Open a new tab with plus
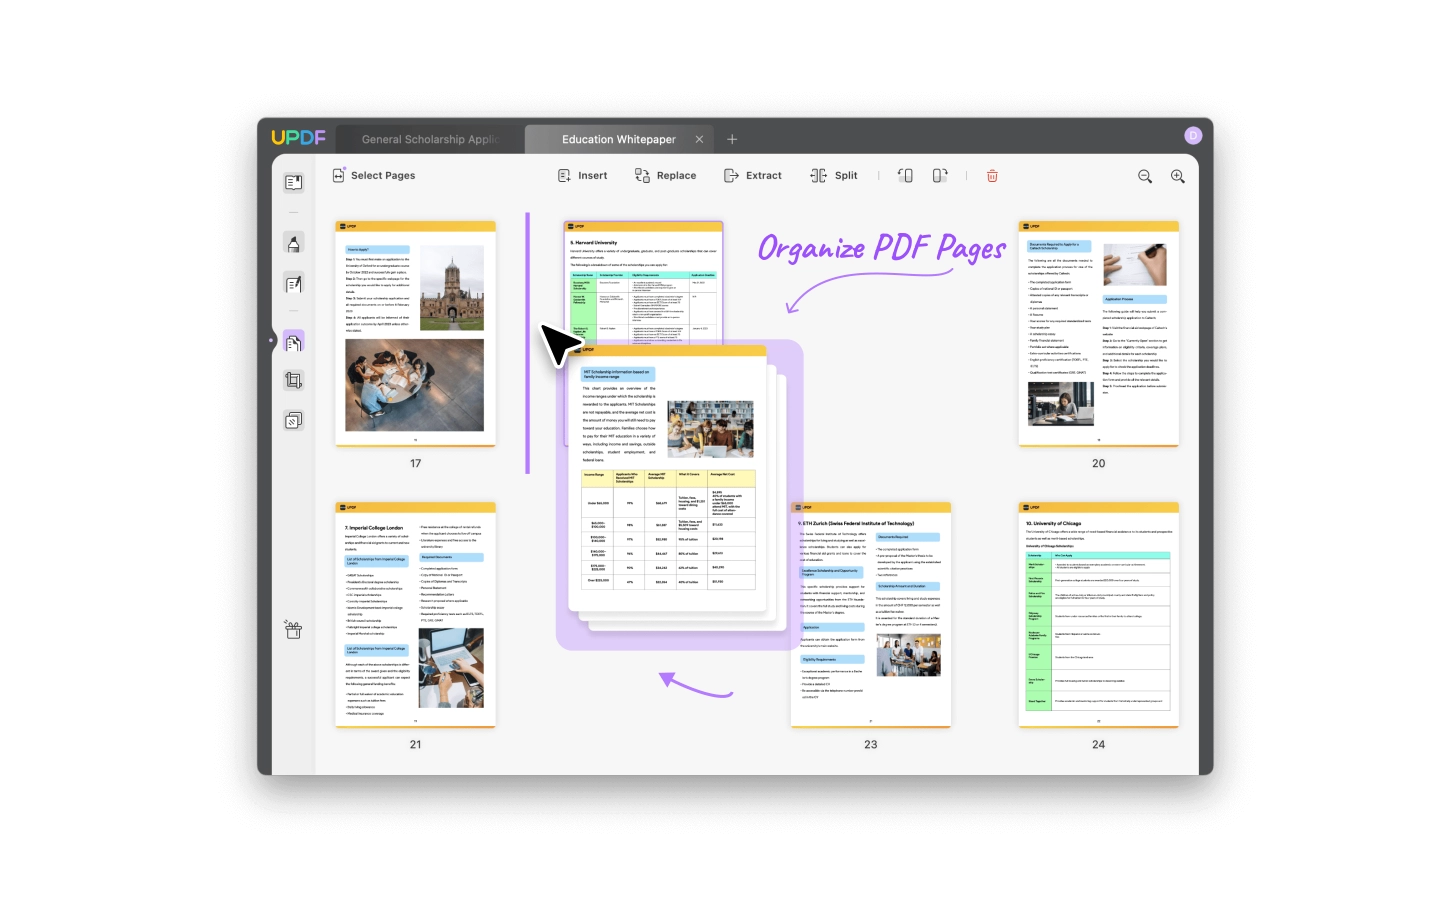This screenshot has height=900, width=1450. click(x=732, y=139)
